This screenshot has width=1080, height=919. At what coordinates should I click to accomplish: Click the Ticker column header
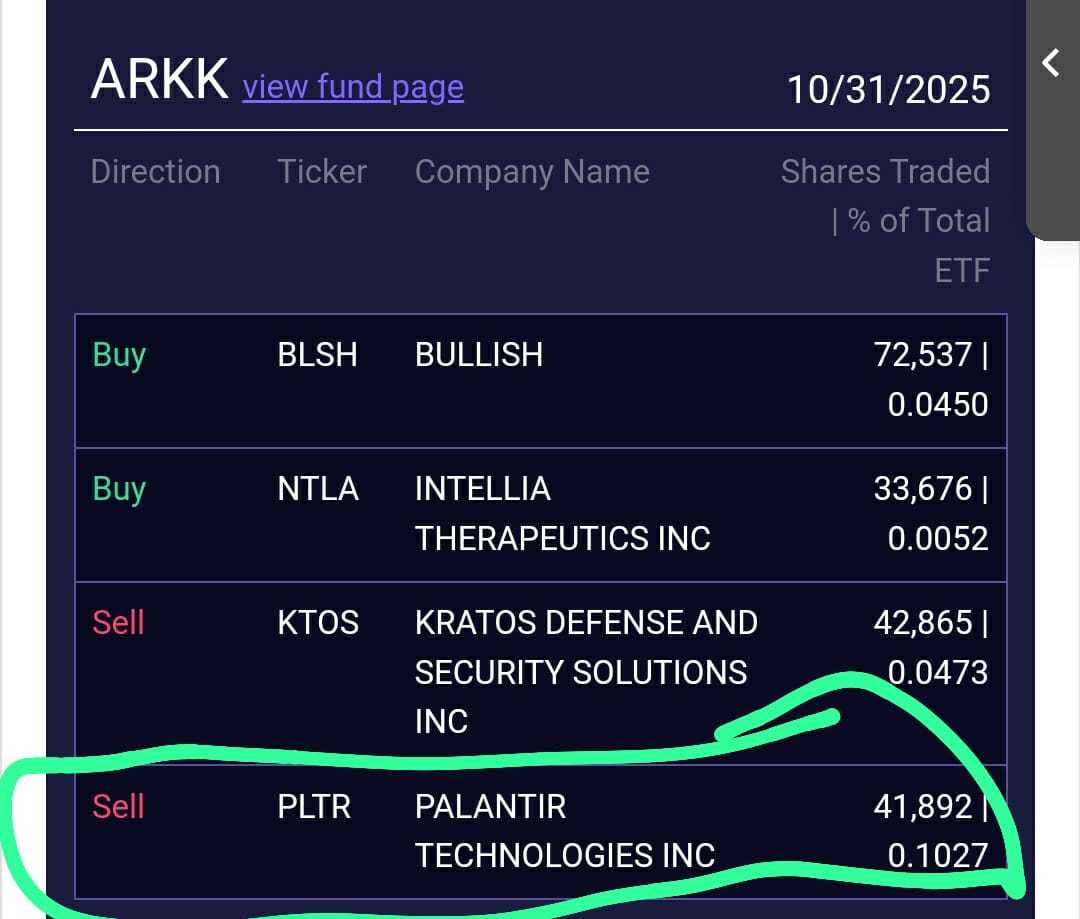(322, 172)
